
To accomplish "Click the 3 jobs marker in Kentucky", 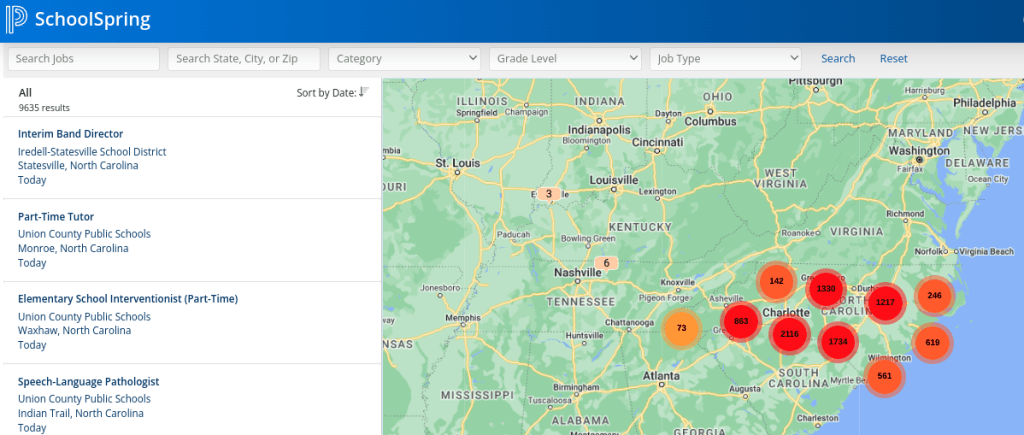I will (x=548, y=194).
